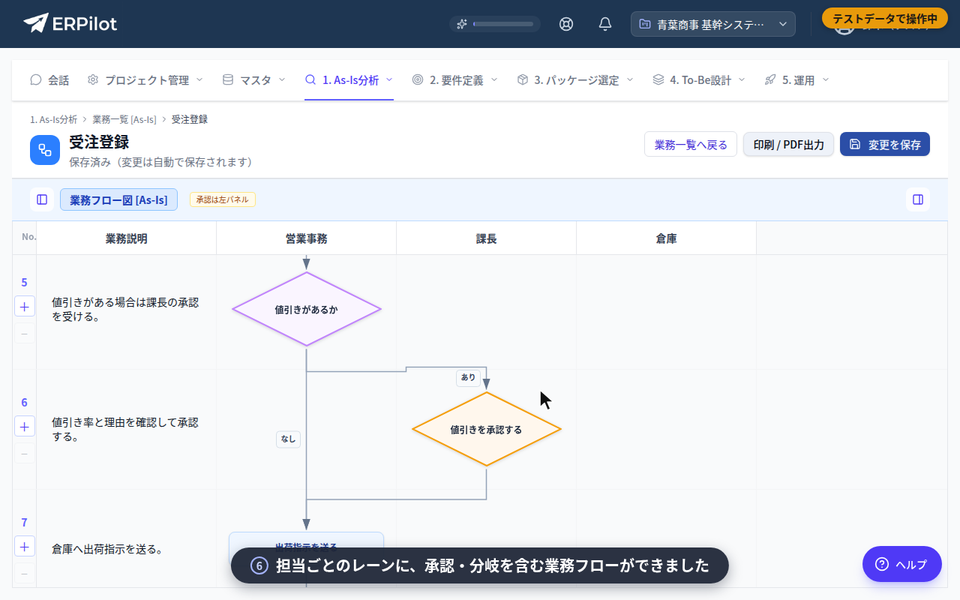Click description 値引きがある場合は課長の承認を受ける
This screenshot has width=960, height=600.
[125, 309]
